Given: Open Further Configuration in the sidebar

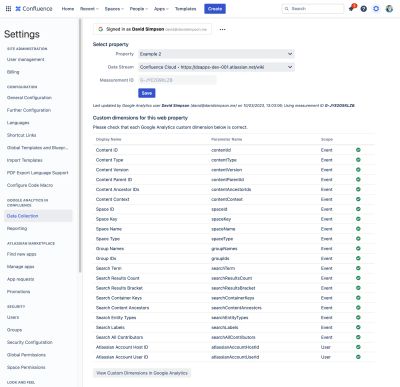Looking at the screenshot, I should pyautogui.click(x=29, y=110).
